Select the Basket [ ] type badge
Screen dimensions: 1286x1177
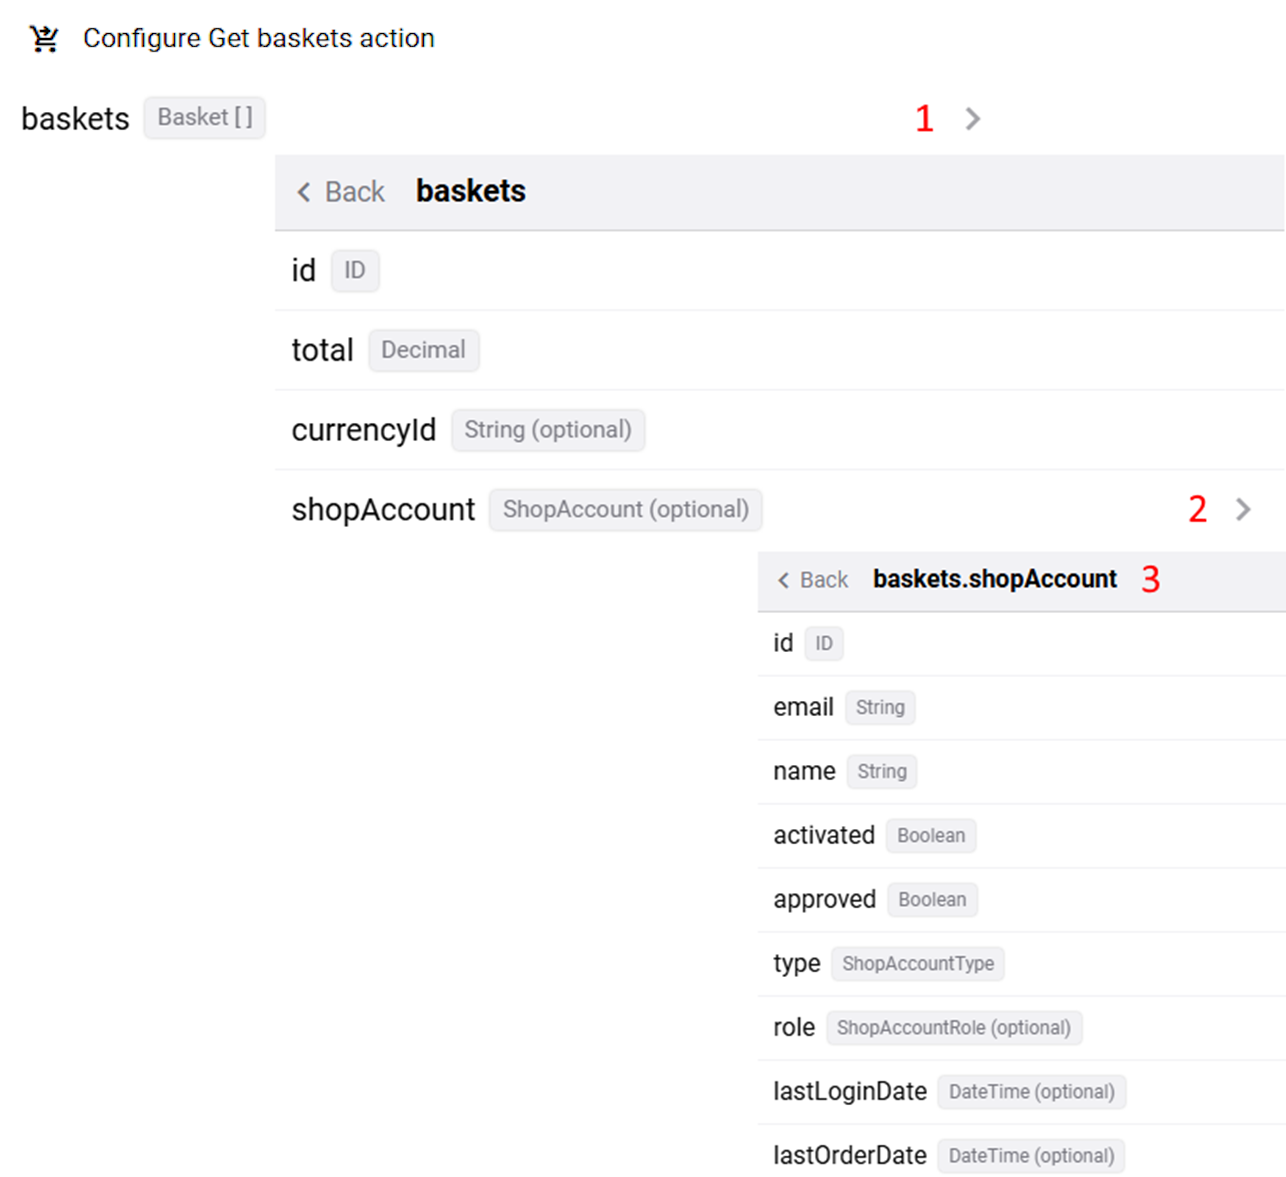tap(204, 118)
